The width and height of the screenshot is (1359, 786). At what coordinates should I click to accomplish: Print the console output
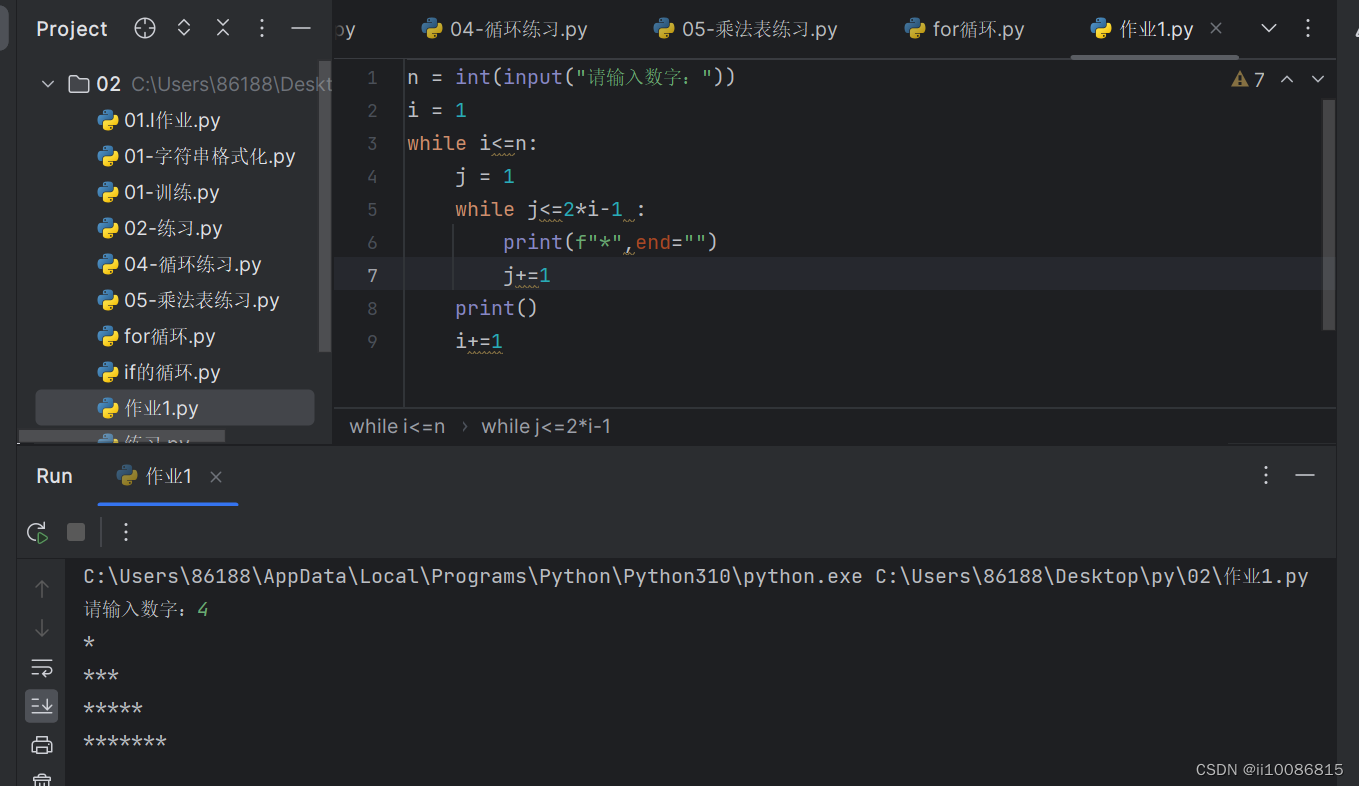[41, 744]
